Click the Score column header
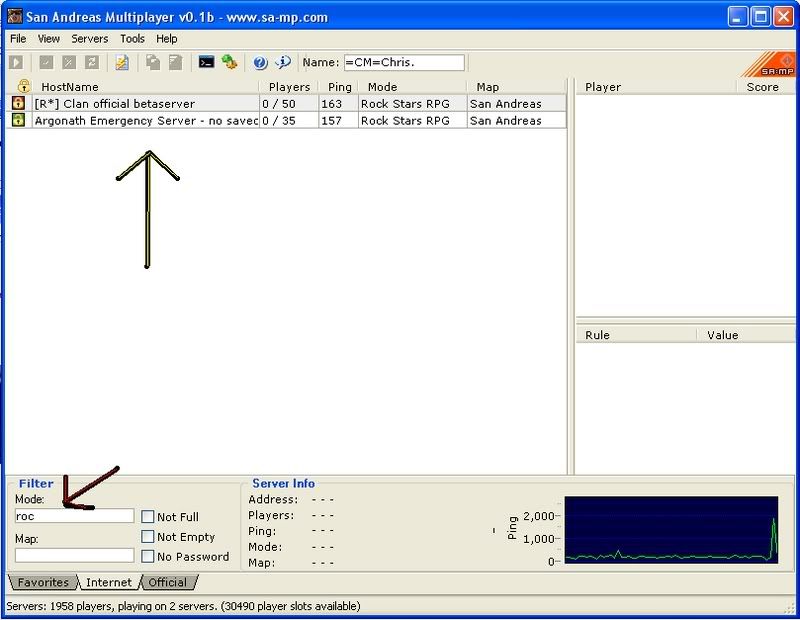This screenshot has width=800, height=620. point(766,87)
